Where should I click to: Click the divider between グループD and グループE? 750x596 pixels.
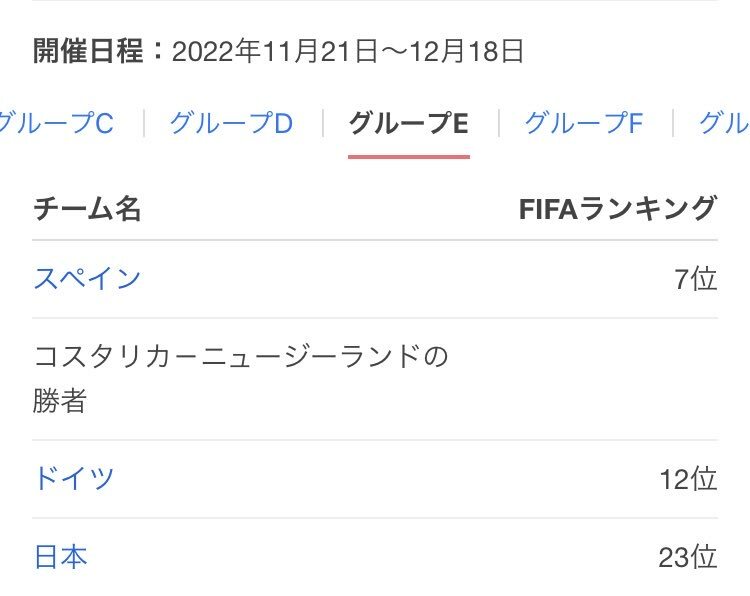(323, 123)
